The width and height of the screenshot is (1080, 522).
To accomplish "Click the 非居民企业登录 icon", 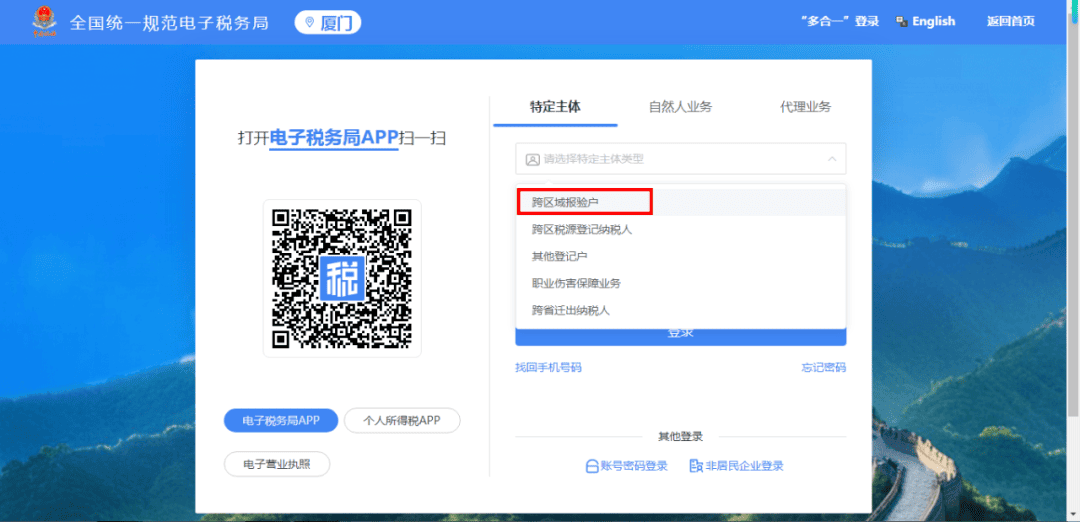I will click(696, 466).
